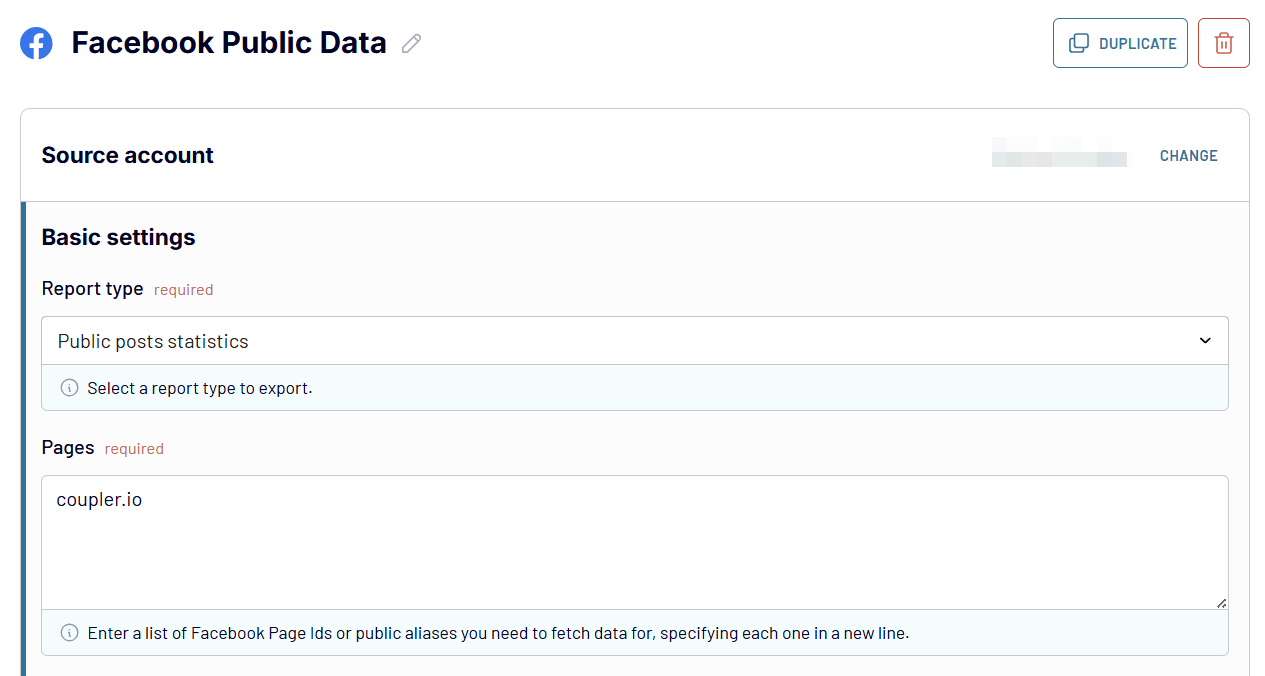
Task: Open the Report type dropdown
Action: [633, 340]
